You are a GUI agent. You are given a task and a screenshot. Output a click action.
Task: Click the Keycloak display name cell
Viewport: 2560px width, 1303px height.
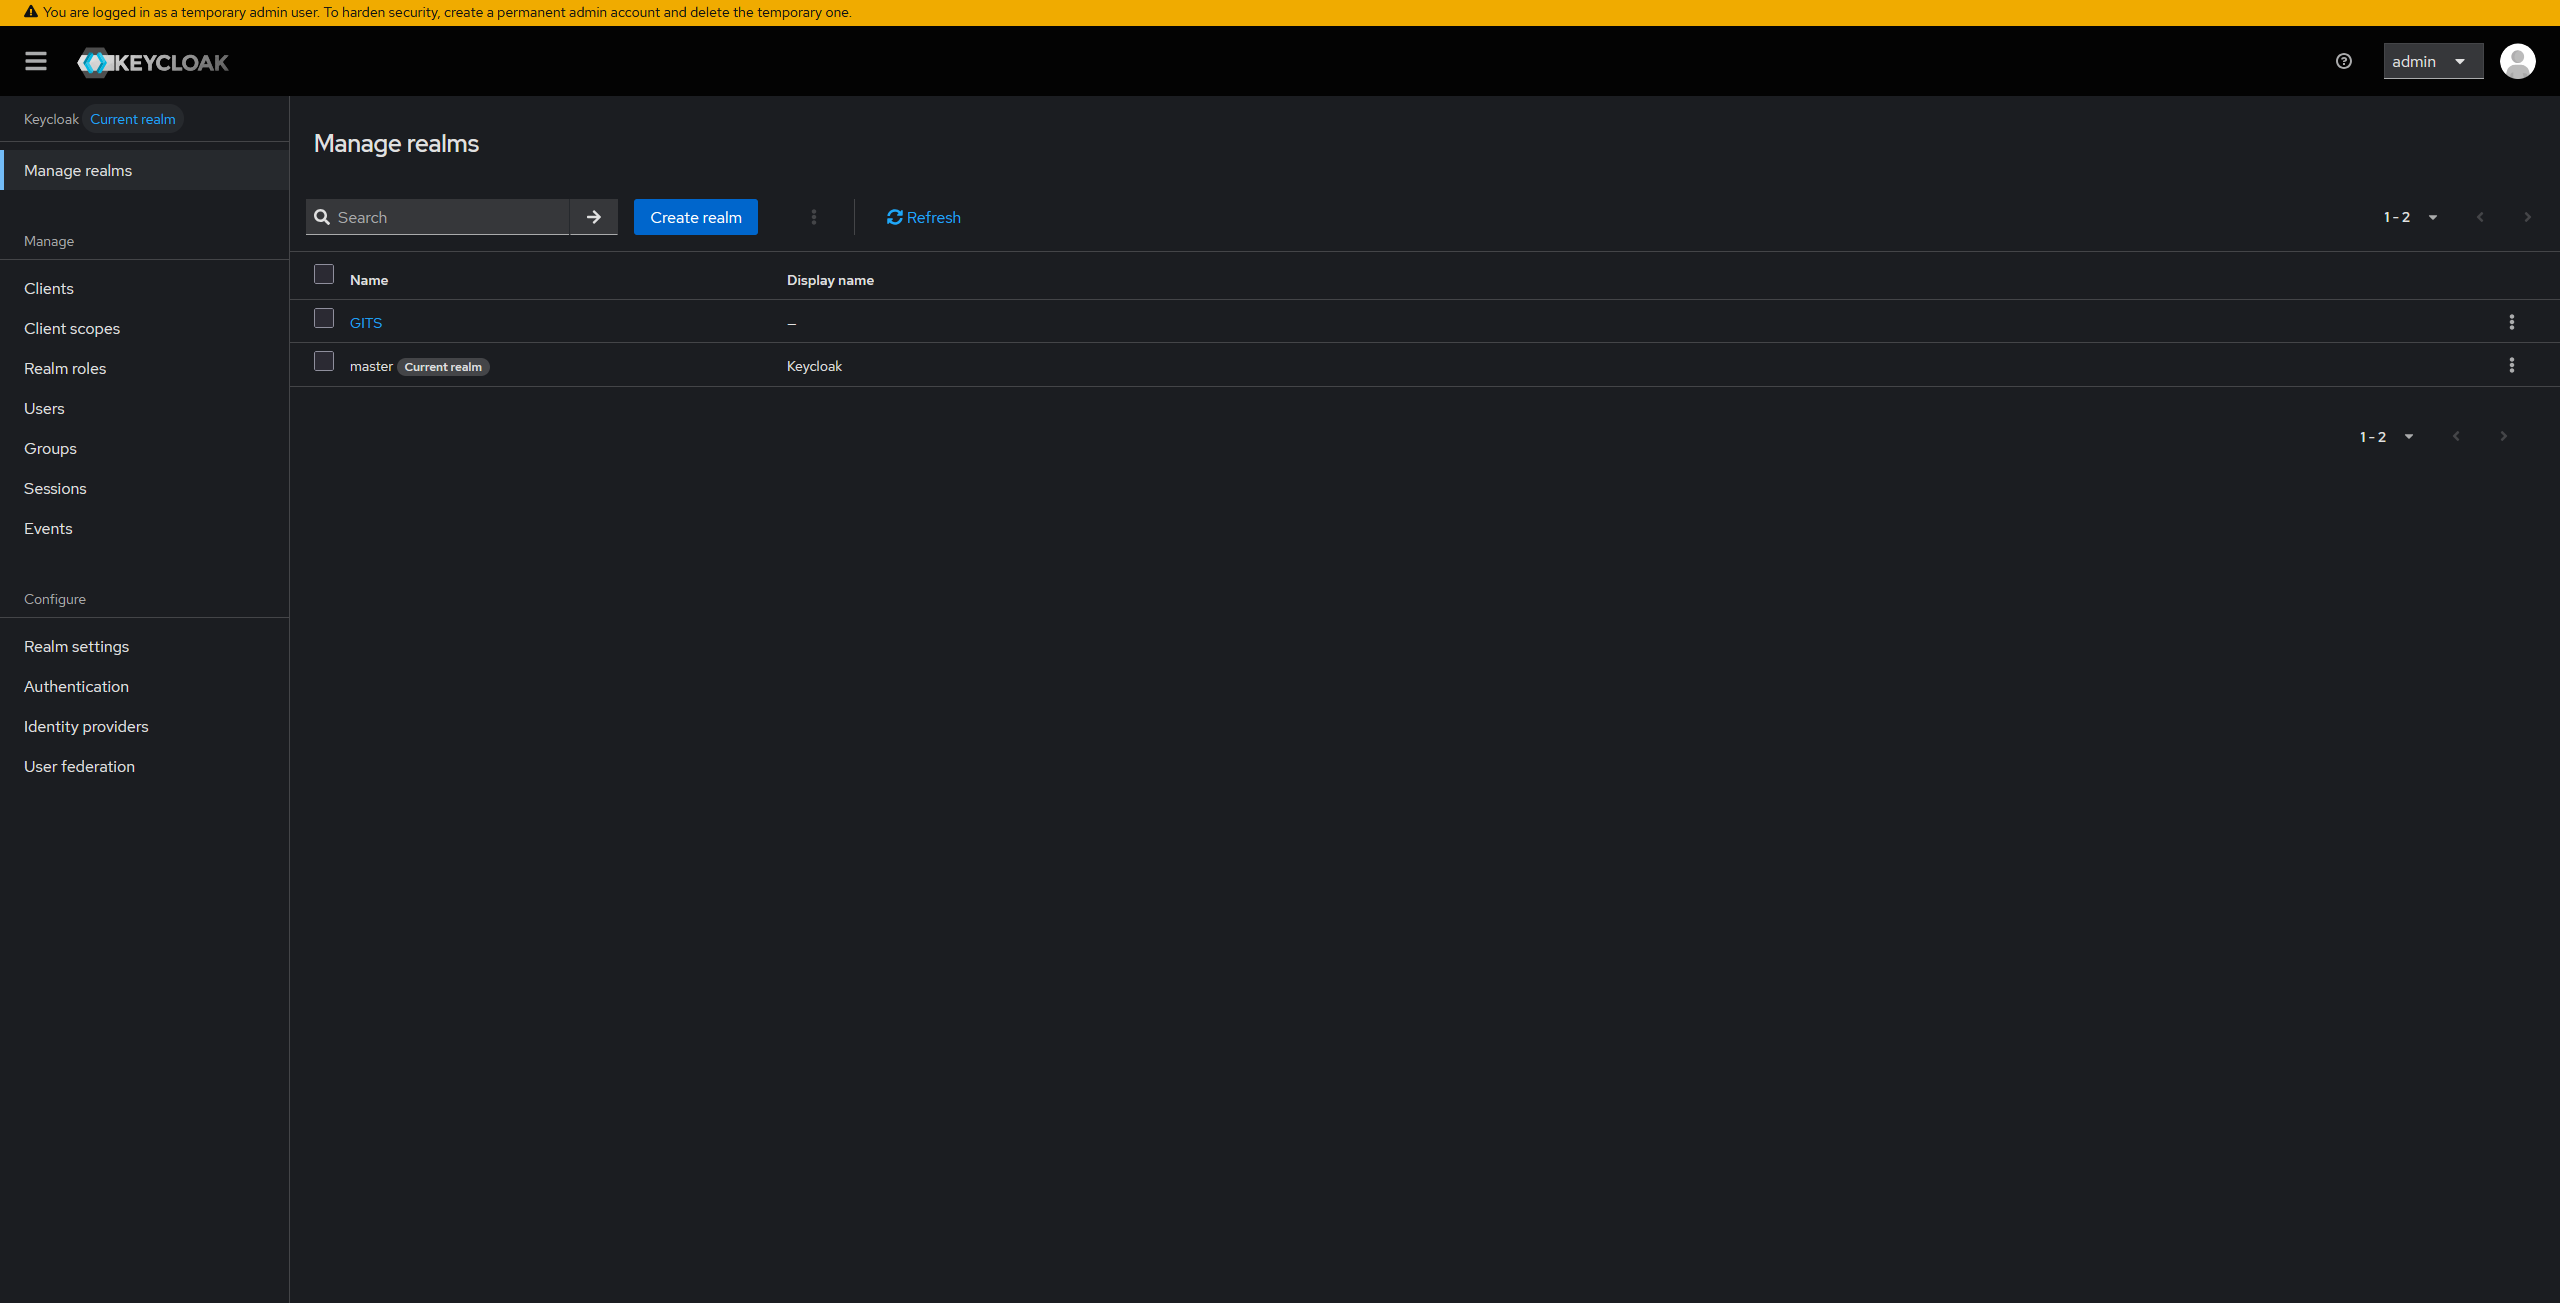click(x=814, y=366)
